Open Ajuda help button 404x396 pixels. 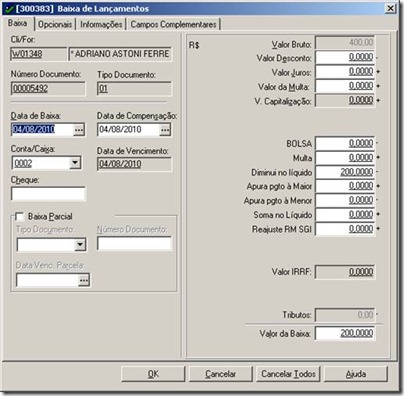[x=356, y=374]
